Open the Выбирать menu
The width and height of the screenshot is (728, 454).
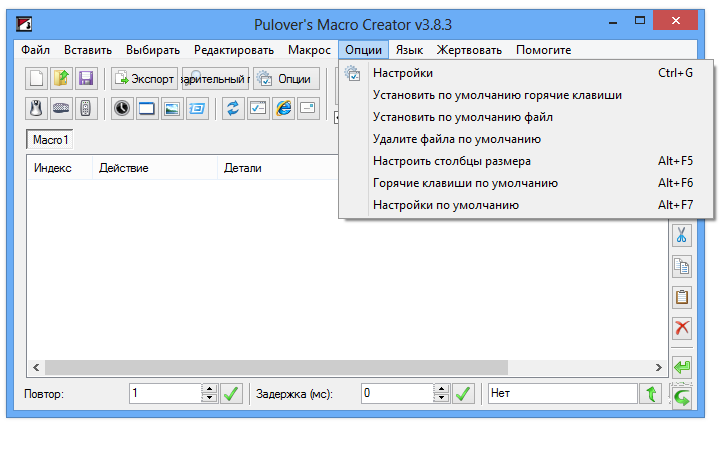[x=153, y=50]
